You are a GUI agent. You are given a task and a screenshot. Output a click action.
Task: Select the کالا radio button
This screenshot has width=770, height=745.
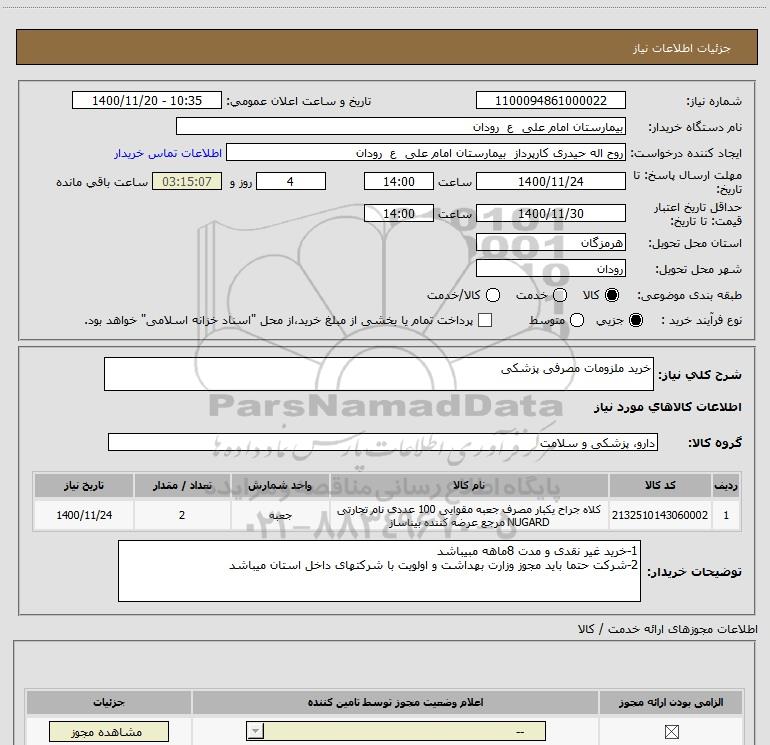pyautogui.click(x=612, y=295)
